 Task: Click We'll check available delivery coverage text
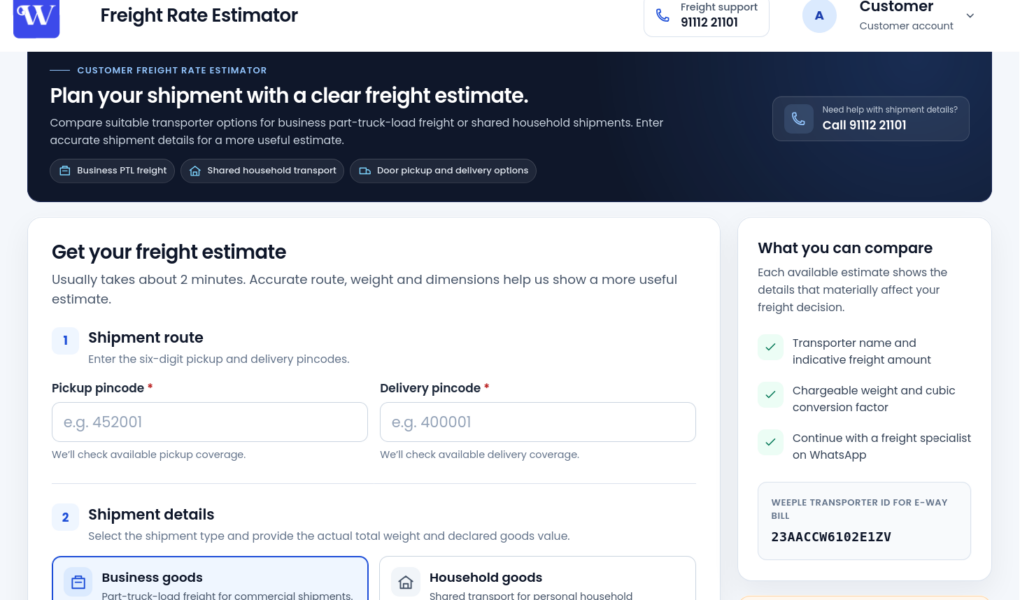[479, 454]
